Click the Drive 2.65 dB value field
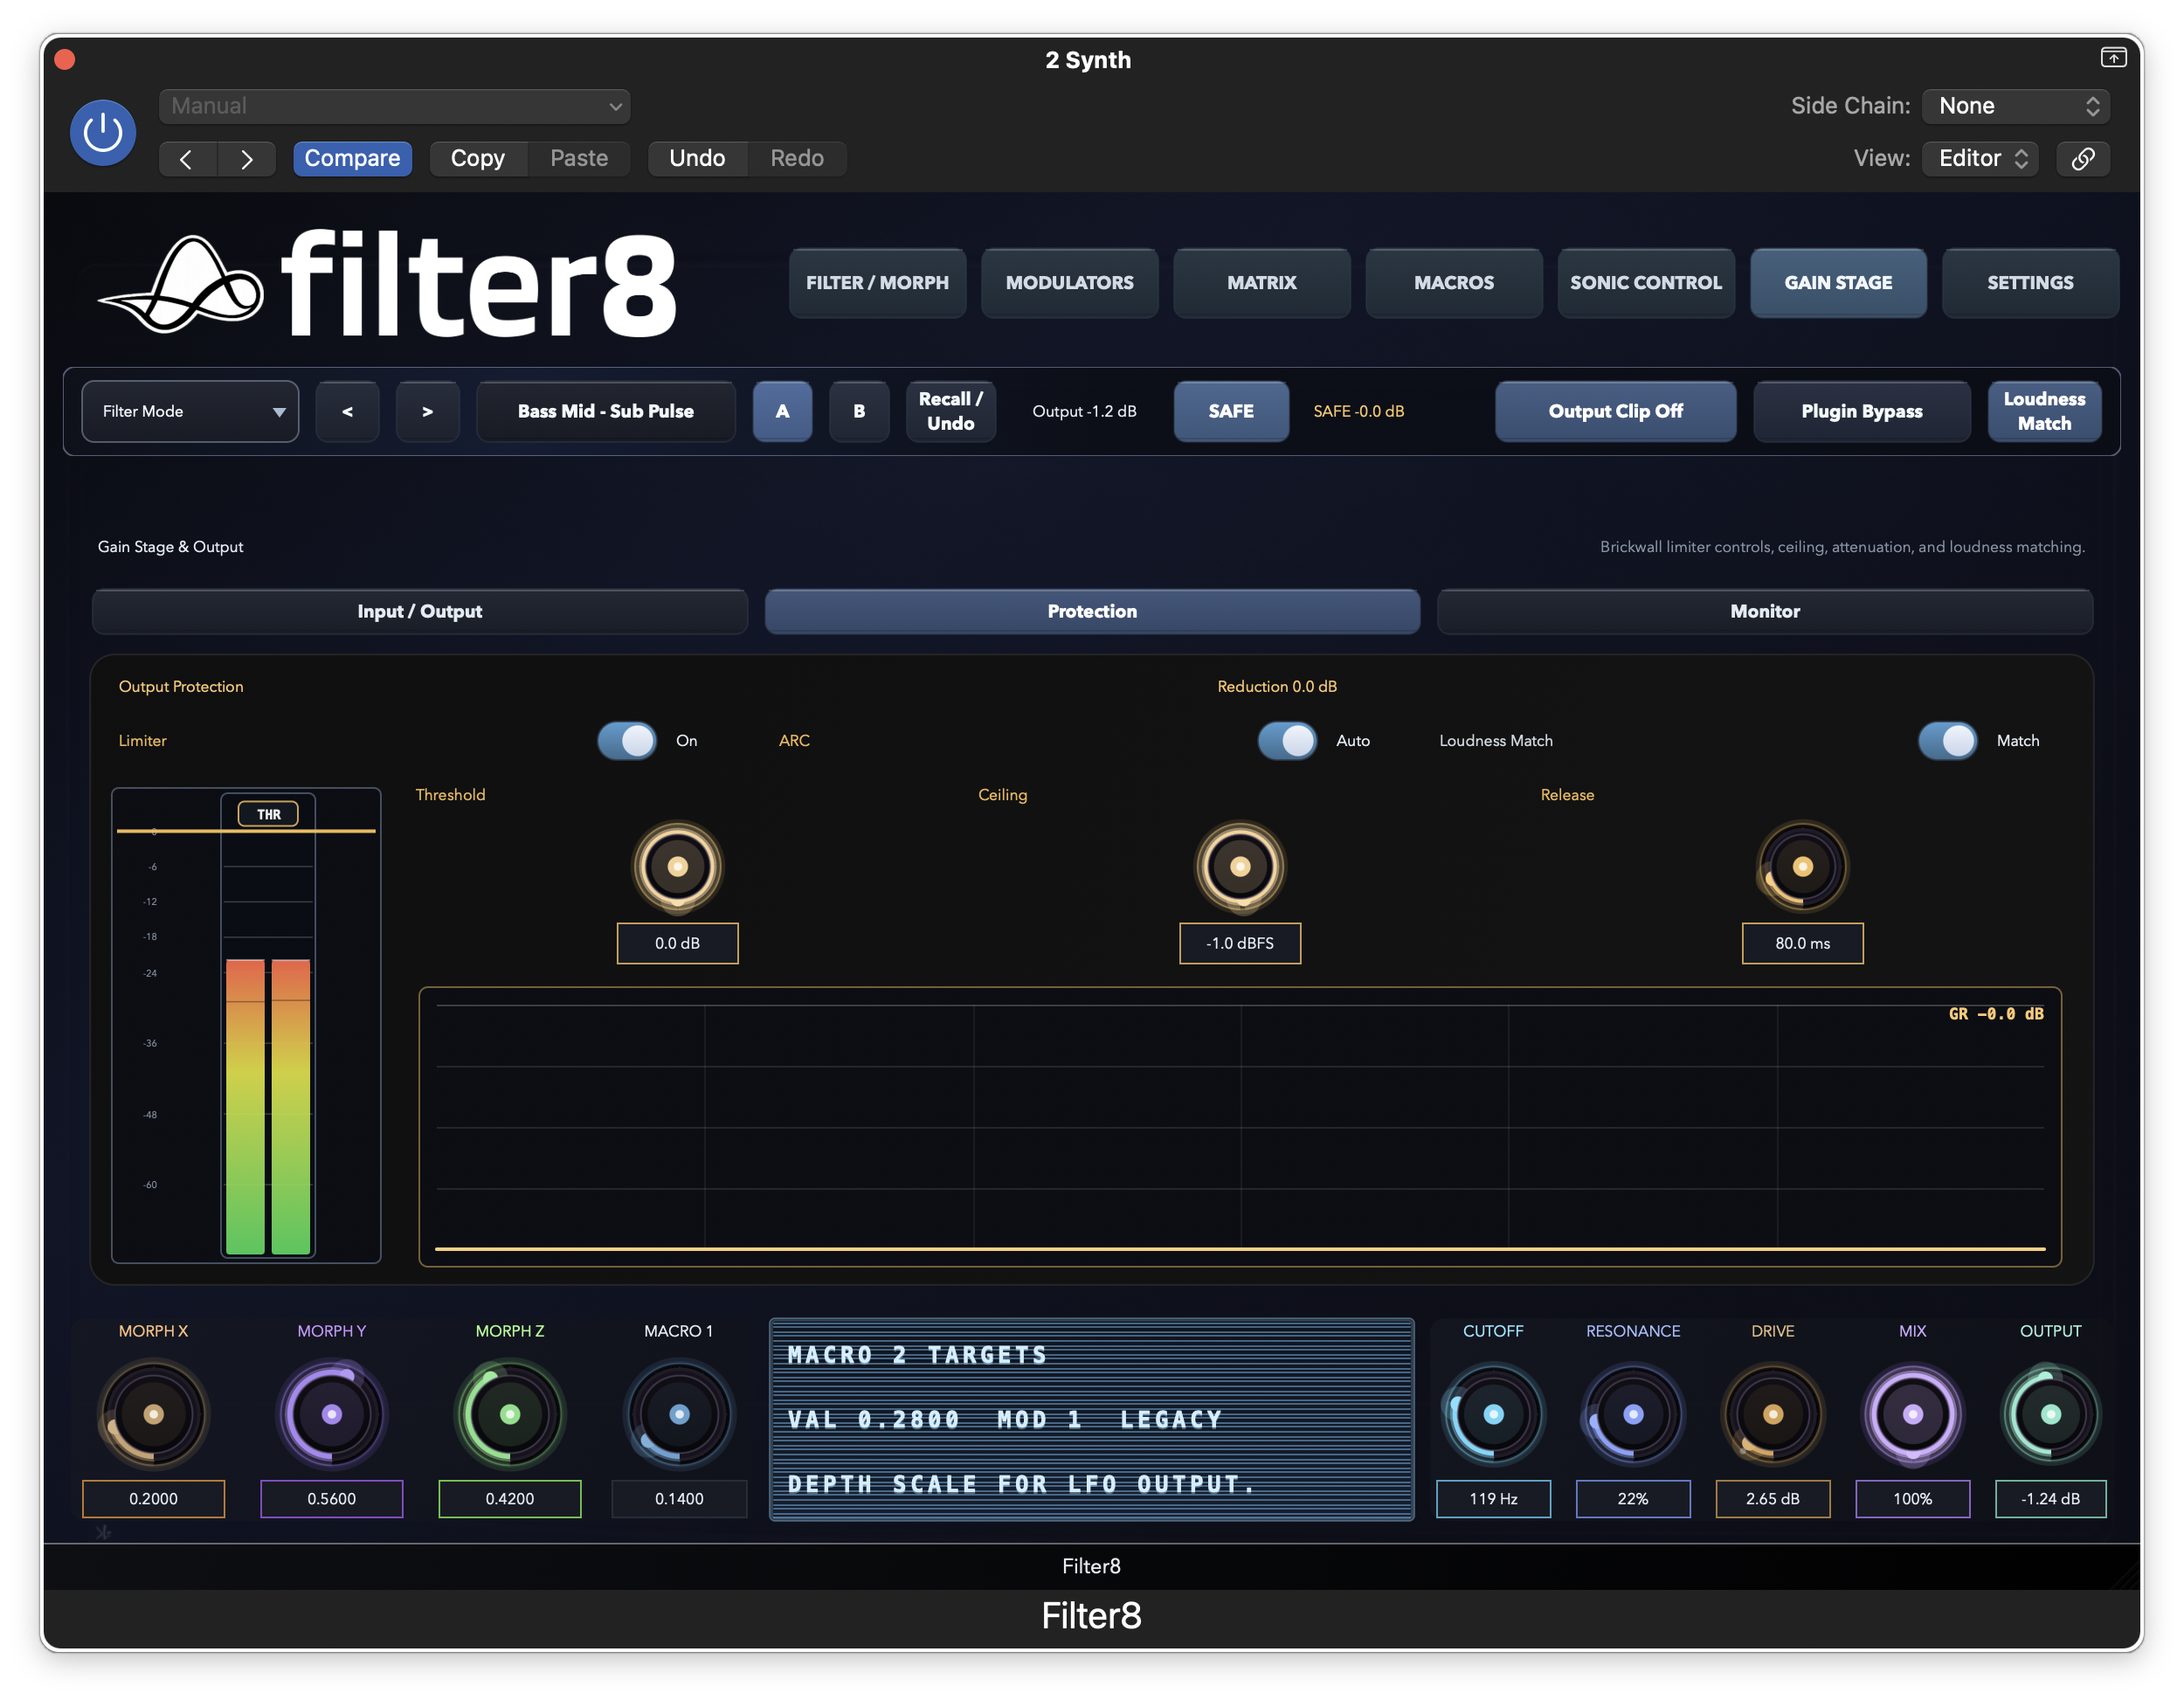Viewport: 2184px width, 1700px height. [x=1772, y=1498]
